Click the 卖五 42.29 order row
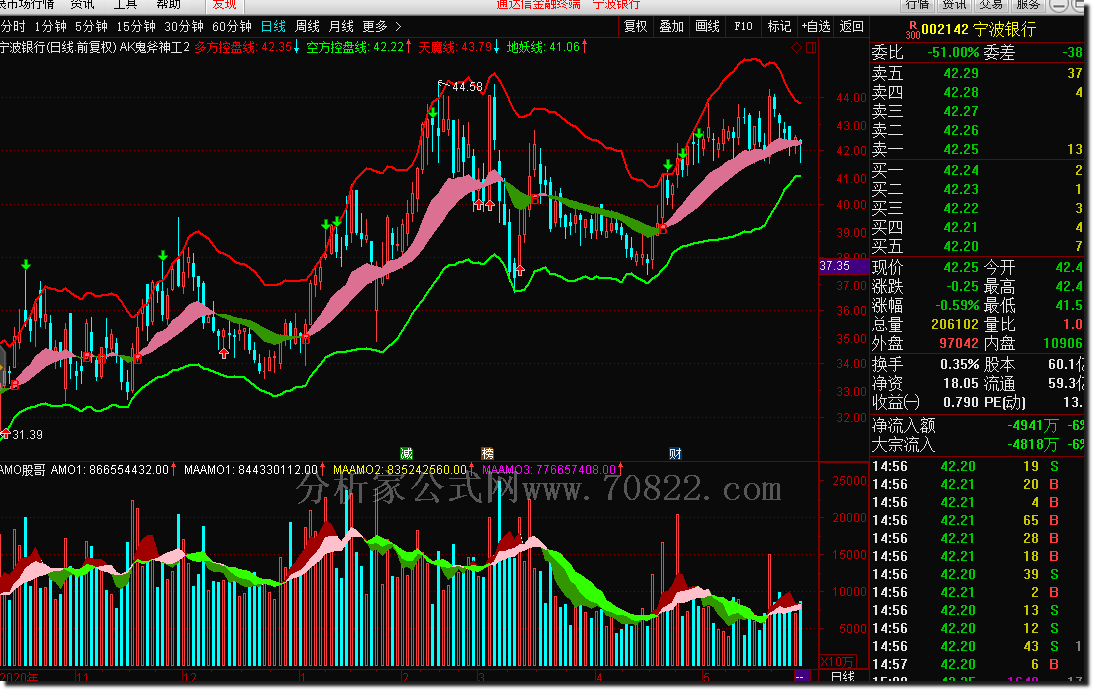 (977, 73)
